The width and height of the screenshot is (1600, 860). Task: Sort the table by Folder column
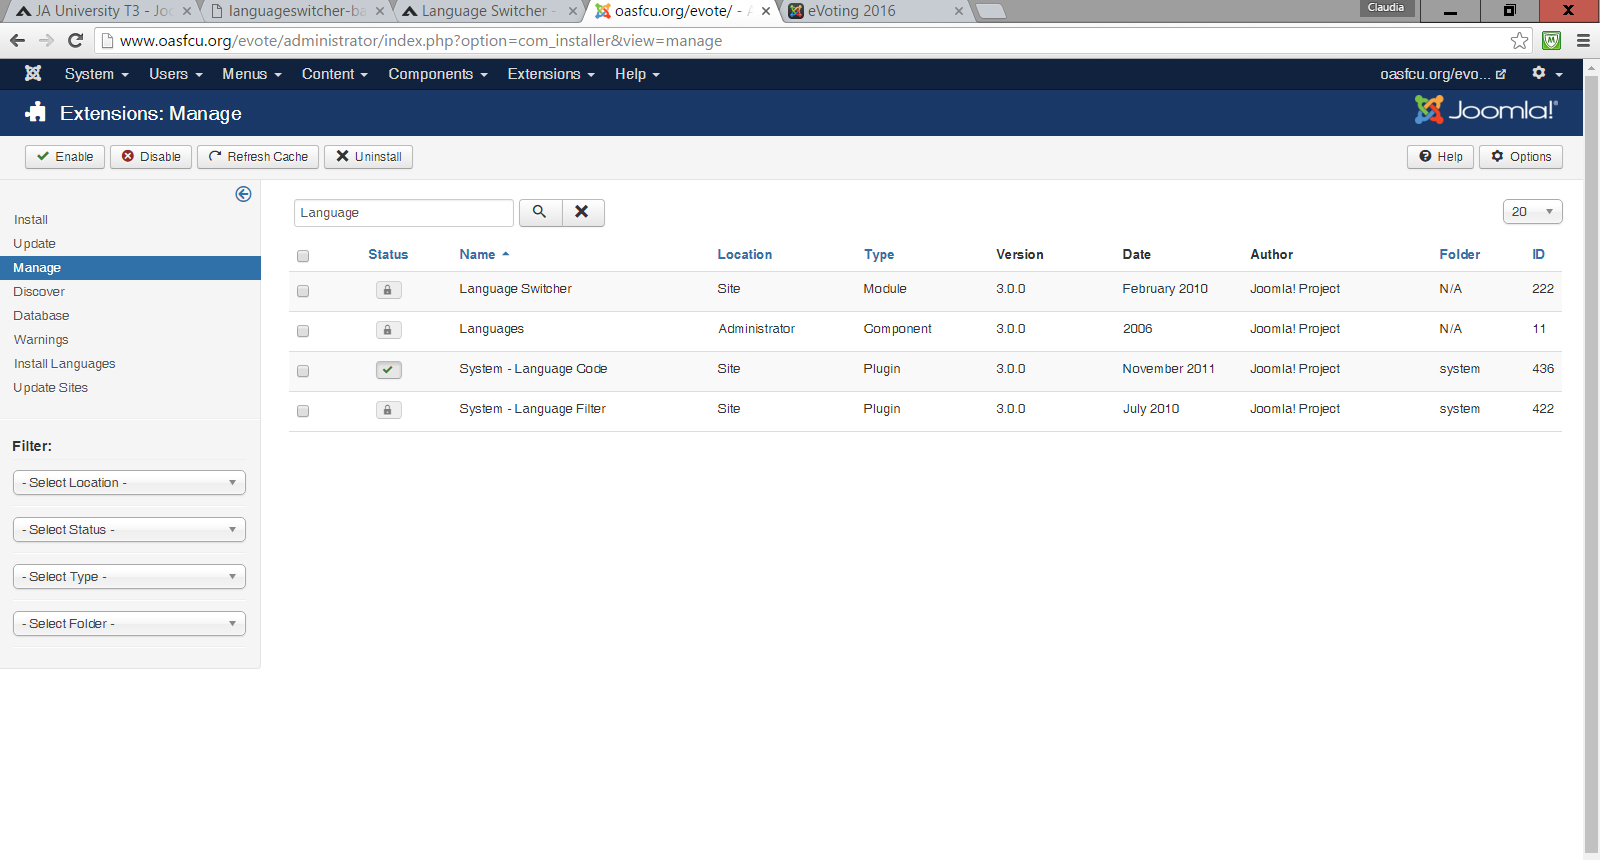tap(1460, 255)
